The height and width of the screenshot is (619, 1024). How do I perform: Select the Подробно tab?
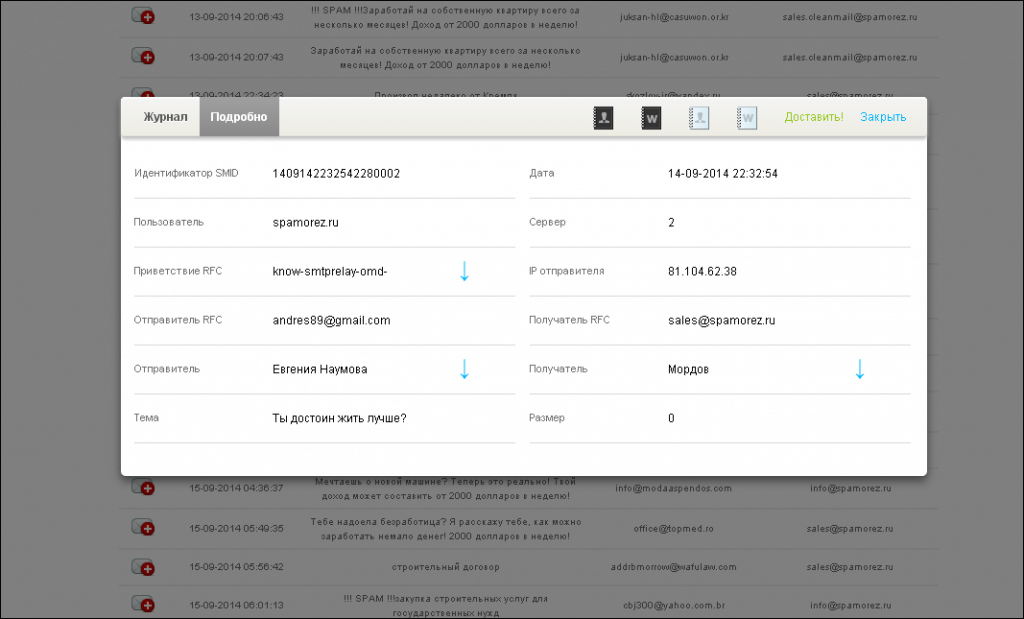click(238, 117)
